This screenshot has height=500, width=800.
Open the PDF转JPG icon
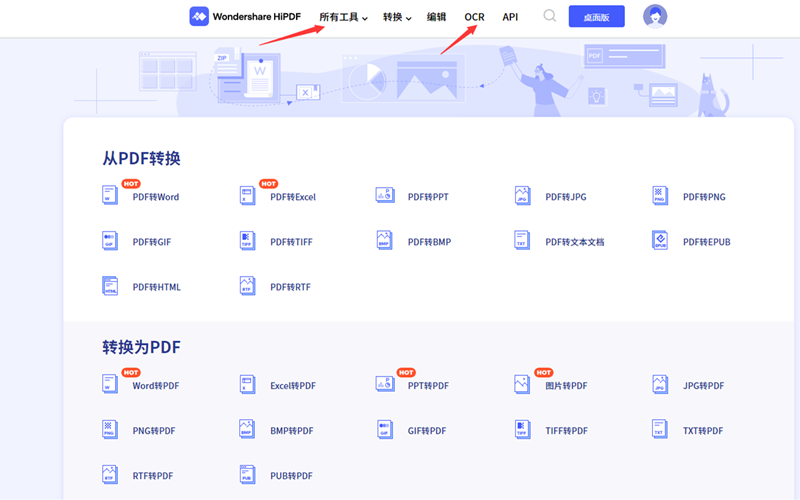[522, 196]
